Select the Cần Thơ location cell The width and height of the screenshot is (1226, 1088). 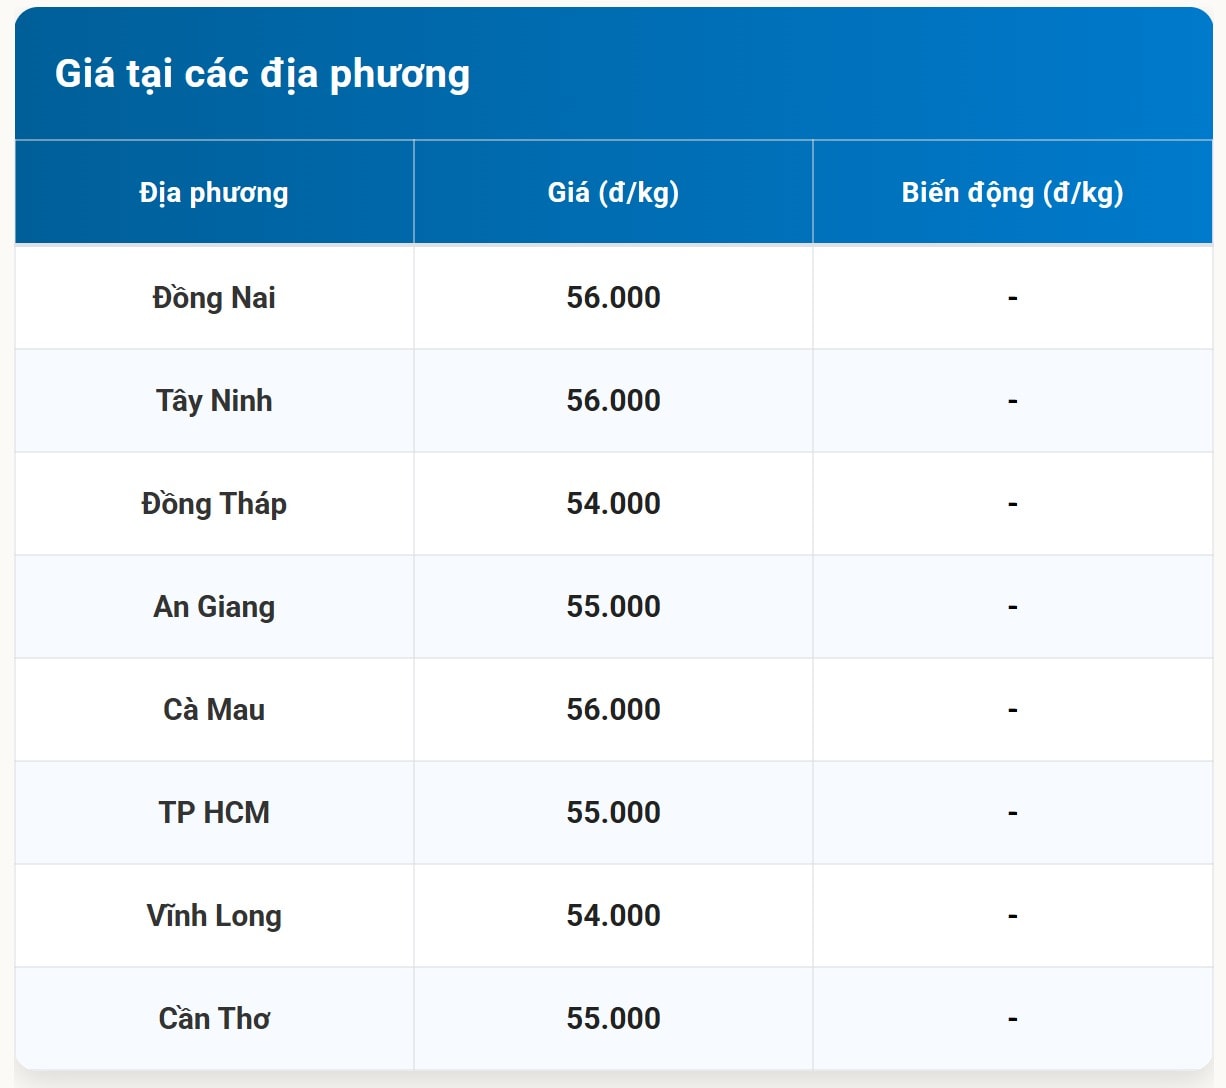tap(214, 1019)
